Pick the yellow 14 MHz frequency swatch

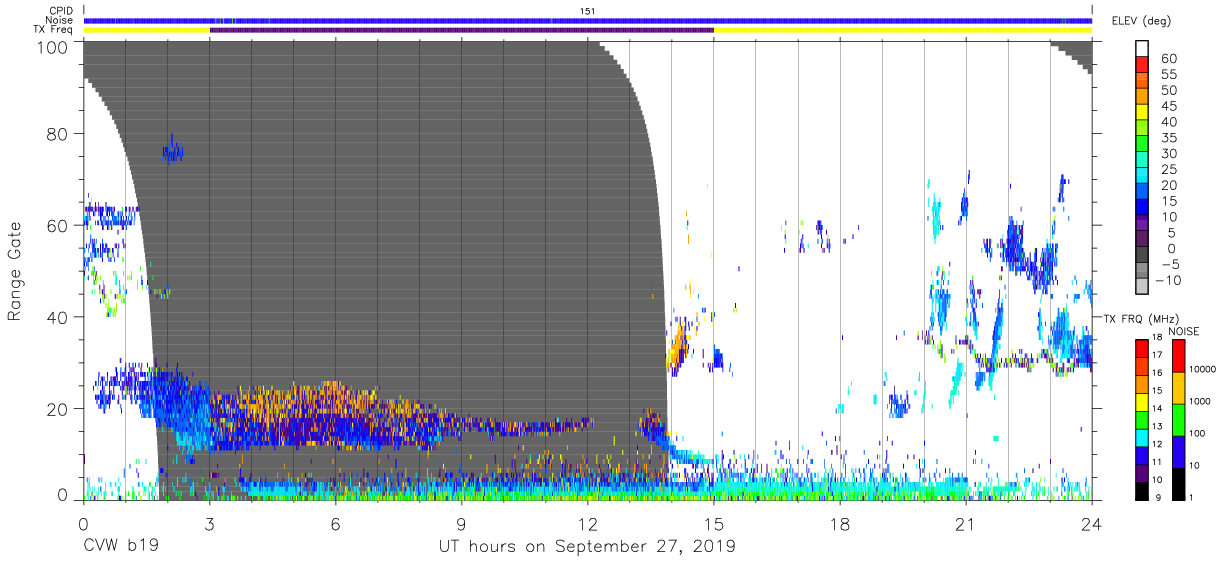point(1144,401)
